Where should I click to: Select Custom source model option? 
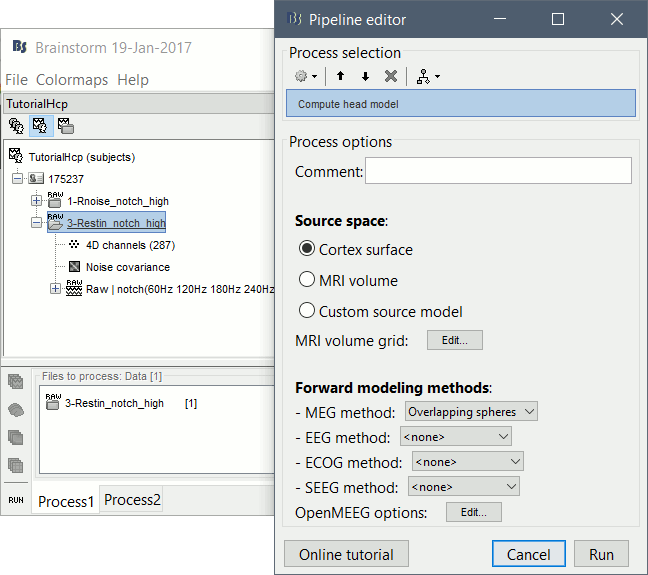[307, 311]
